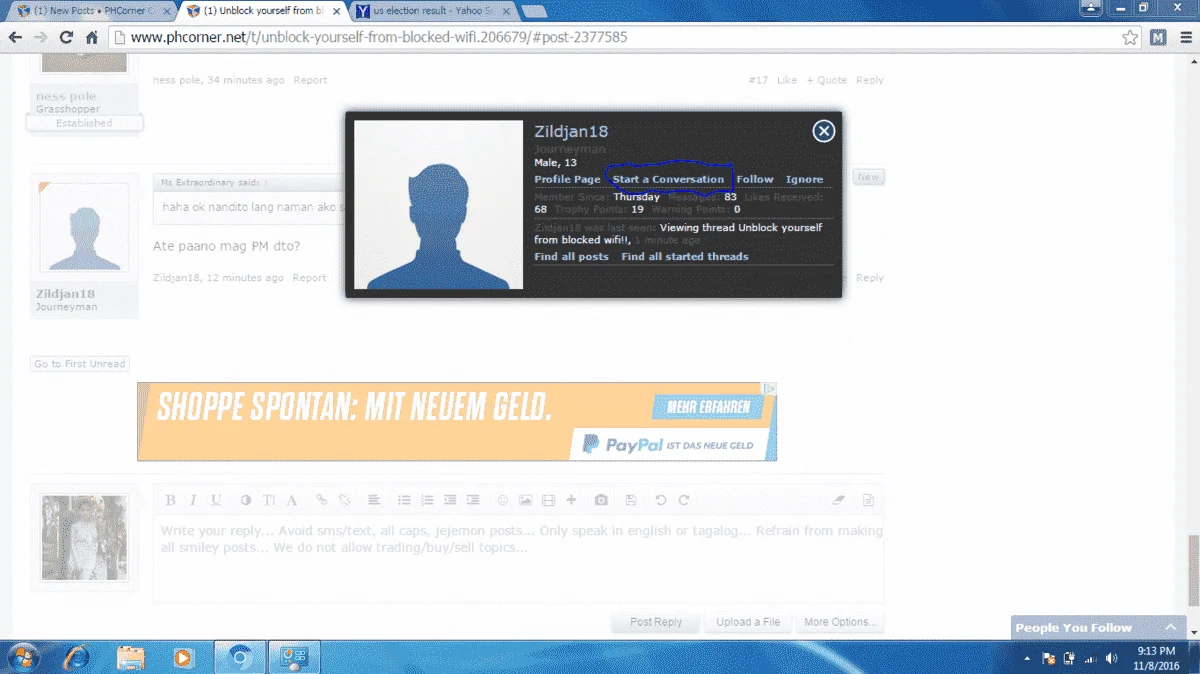Insert ordered numbered list
Viewport: 1200px width, 674px height.
pyautogui.click(x=427, y=500)
